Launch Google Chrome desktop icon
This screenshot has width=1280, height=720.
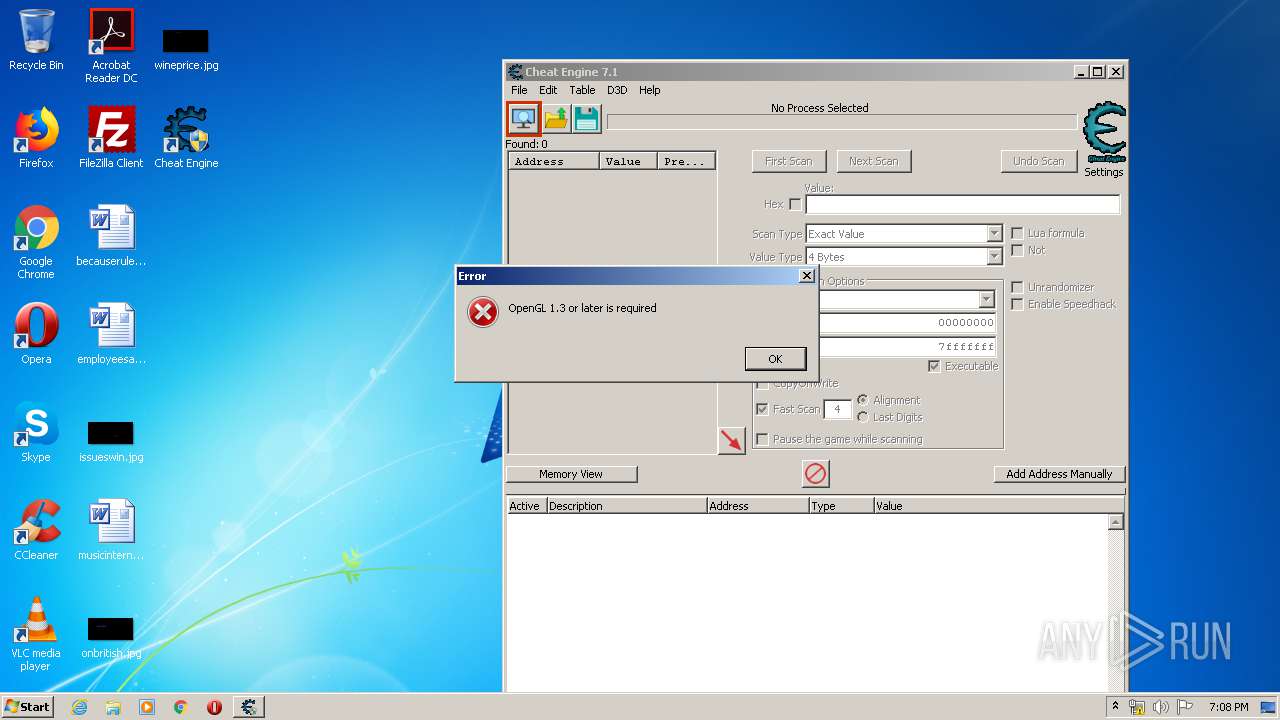point(36,242)
